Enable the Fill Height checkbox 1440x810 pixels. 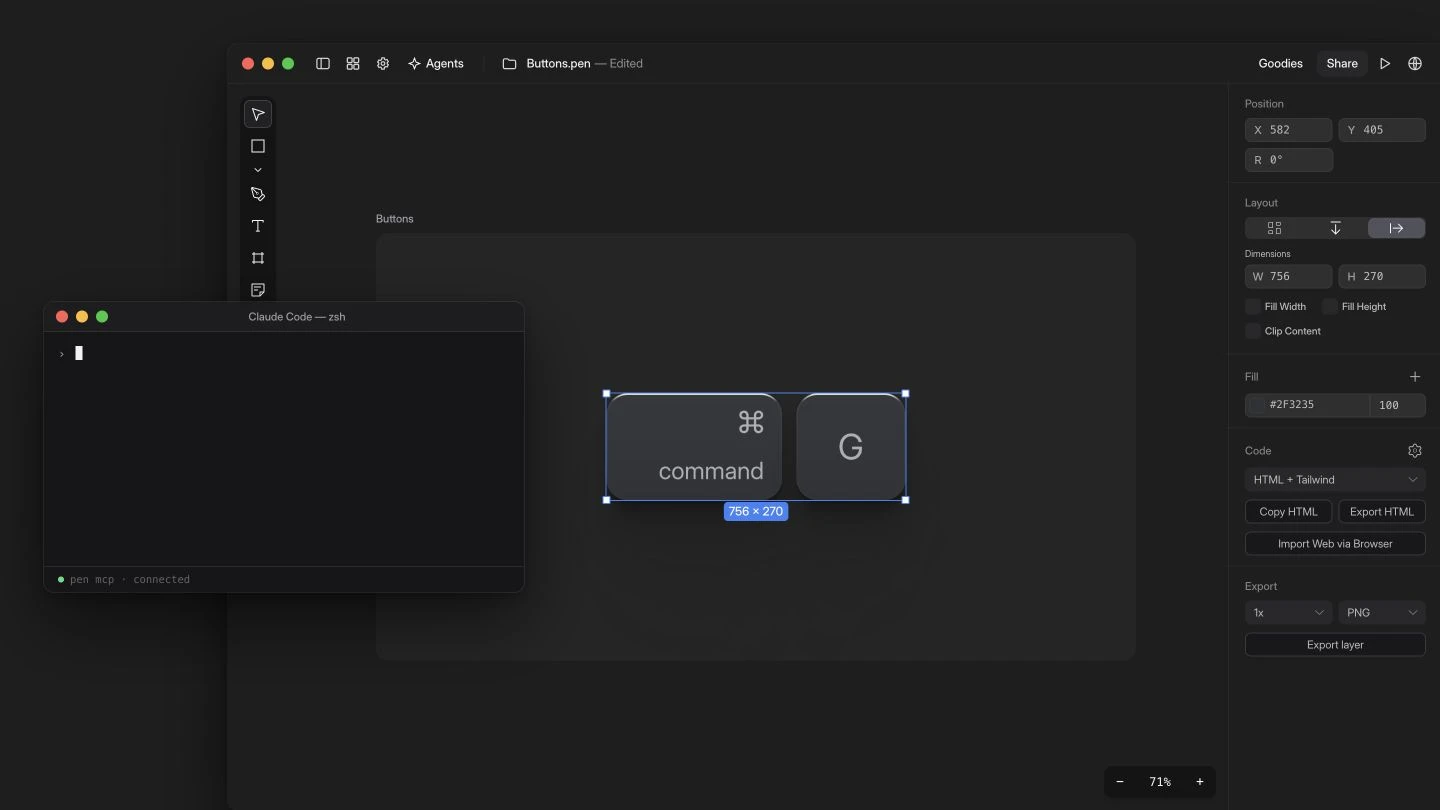click(1330, 307)
